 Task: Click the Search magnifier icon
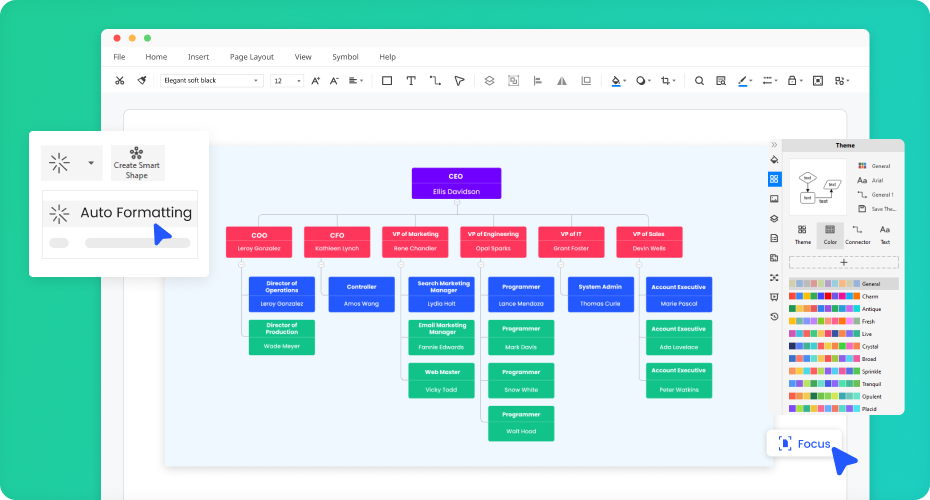coord(699,80)
